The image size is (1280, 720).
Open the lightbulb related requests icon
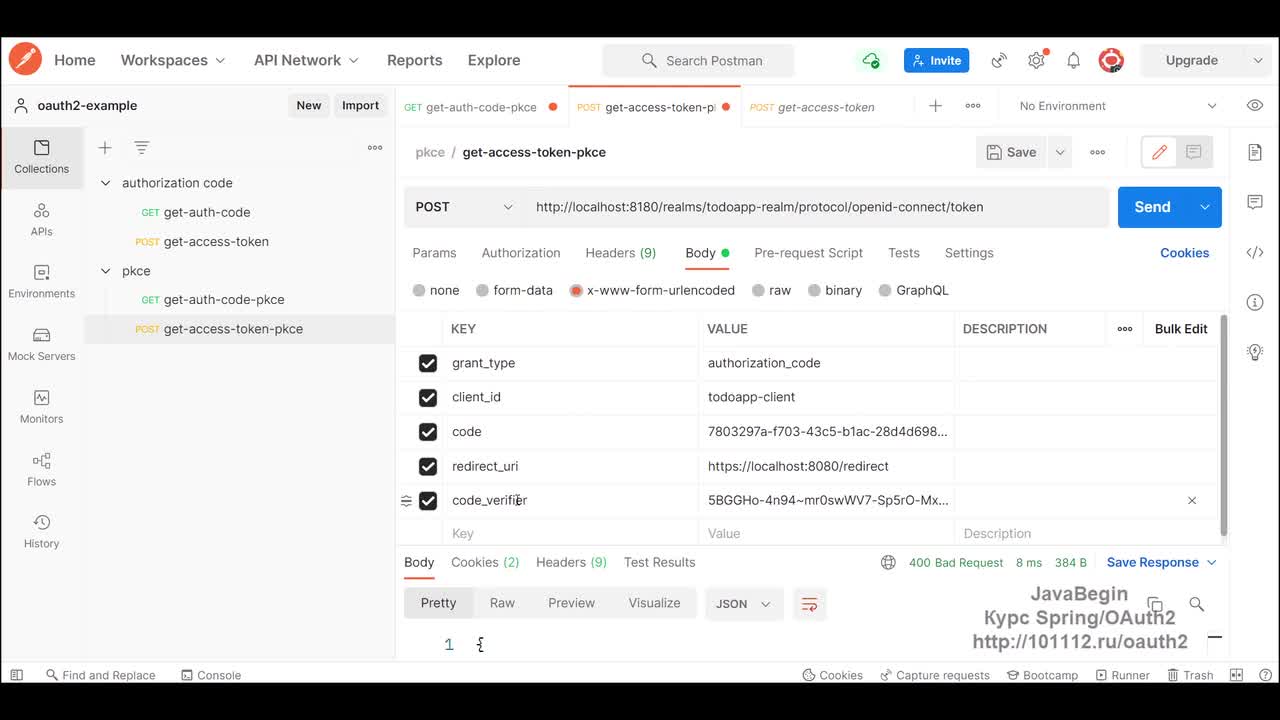tap(1255, 352)
